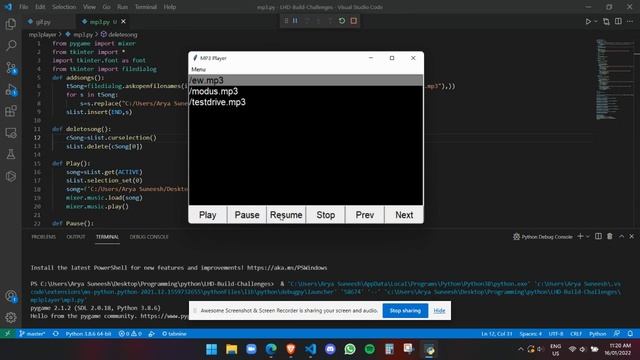
Task: Open the Accounts menu icon
Action: click(11, 296)
